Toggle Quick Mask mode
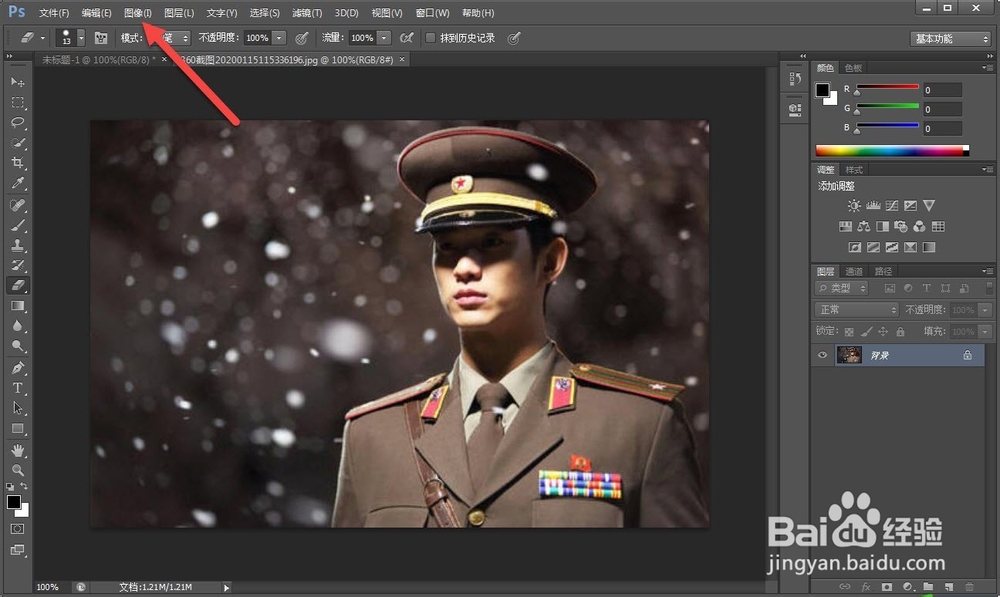 (x=17, y=529)
